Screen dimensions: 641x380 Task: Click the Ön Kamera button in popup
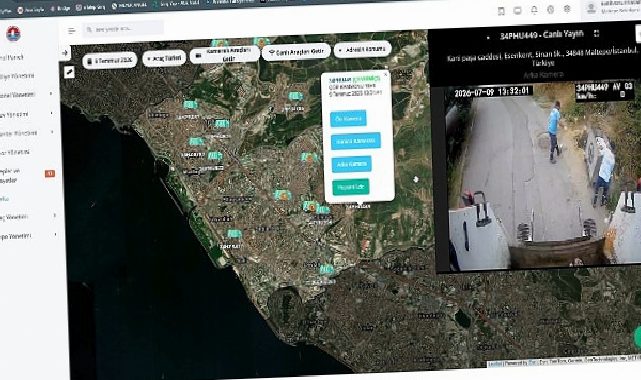[x=348, y=119]
